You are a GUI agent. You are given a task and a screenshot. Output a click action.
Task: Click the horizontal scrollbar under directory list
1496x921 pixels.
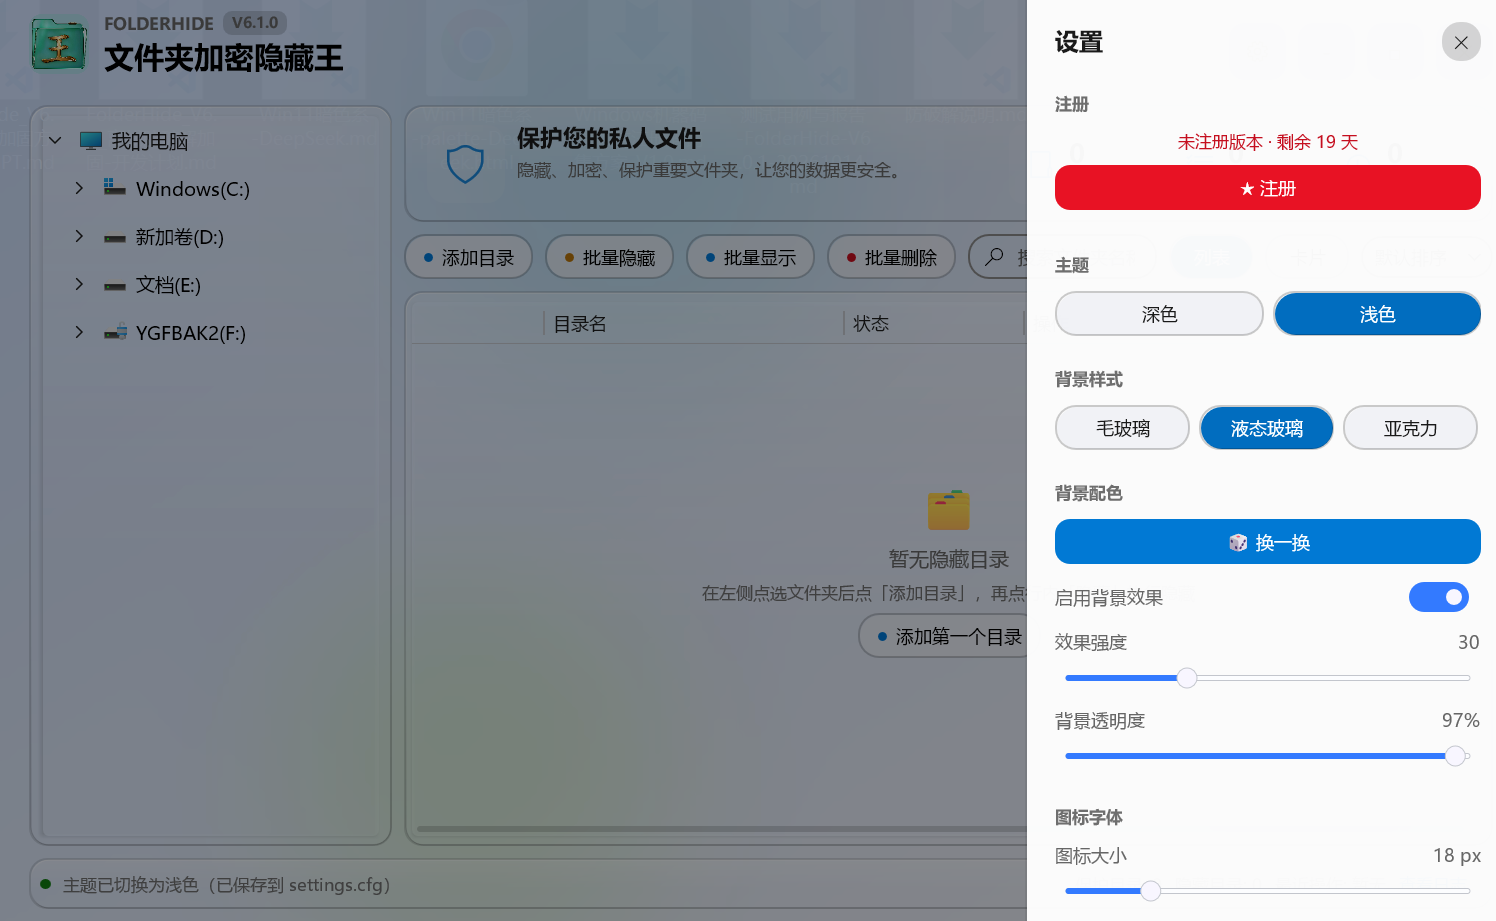click(x=722, y=829)
